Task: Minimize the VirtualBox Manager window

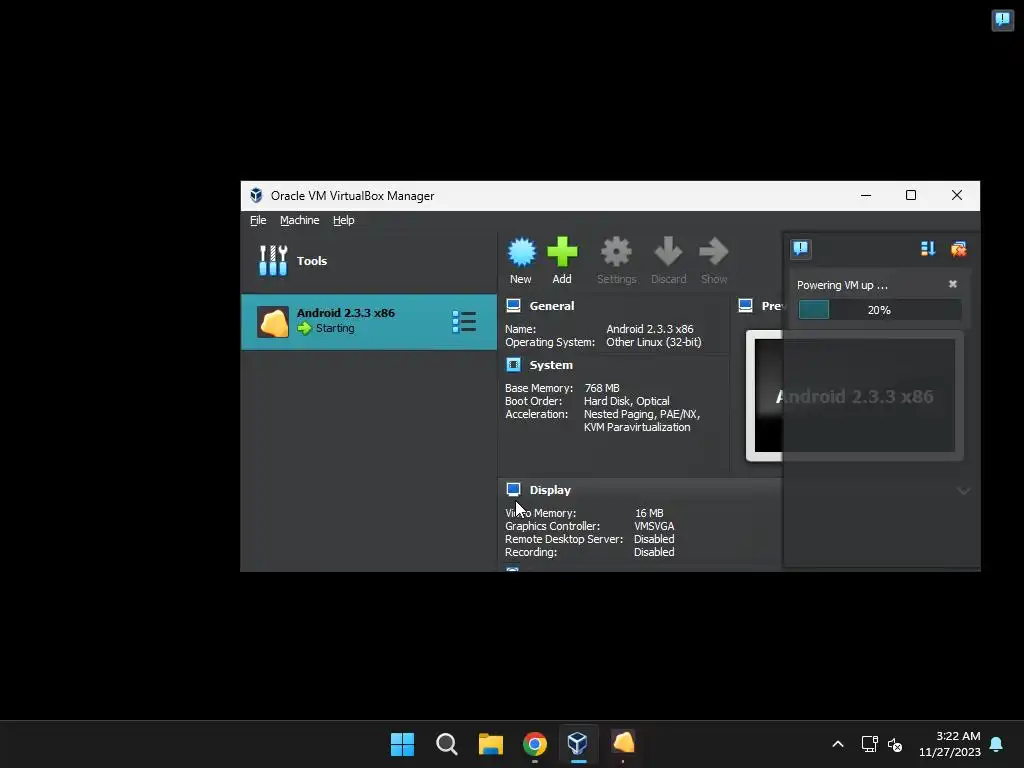Action: point(866,195)
